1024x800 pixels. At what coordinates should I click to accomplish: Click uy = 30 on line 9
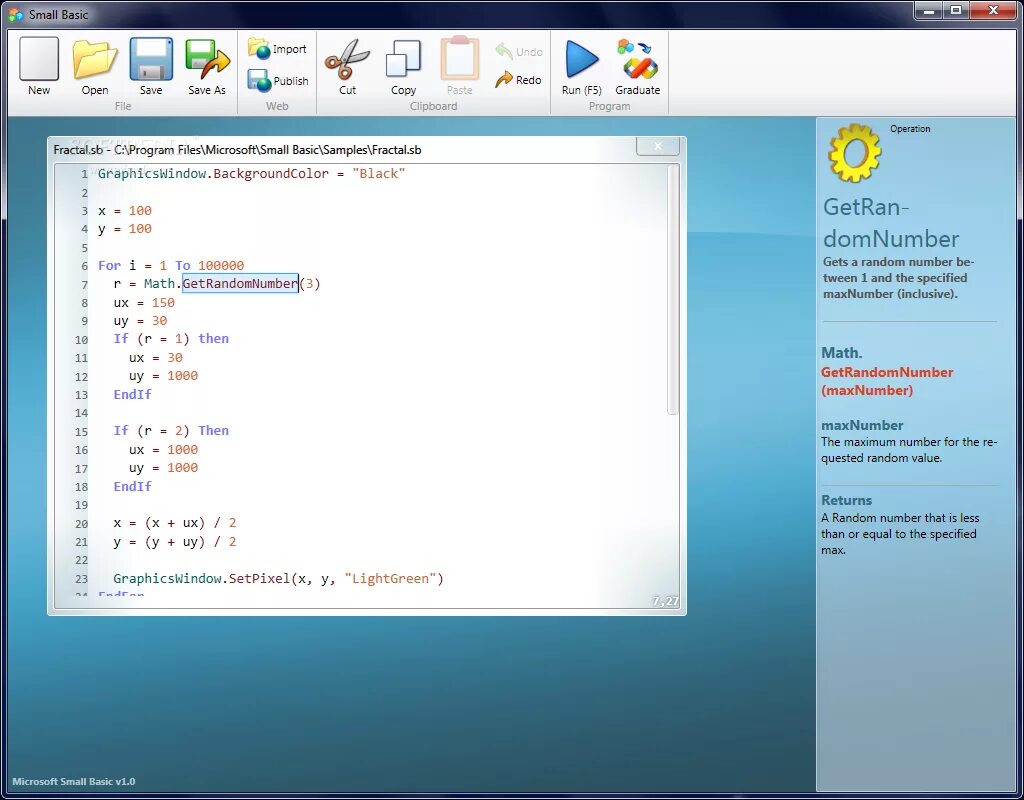[140, 321]
